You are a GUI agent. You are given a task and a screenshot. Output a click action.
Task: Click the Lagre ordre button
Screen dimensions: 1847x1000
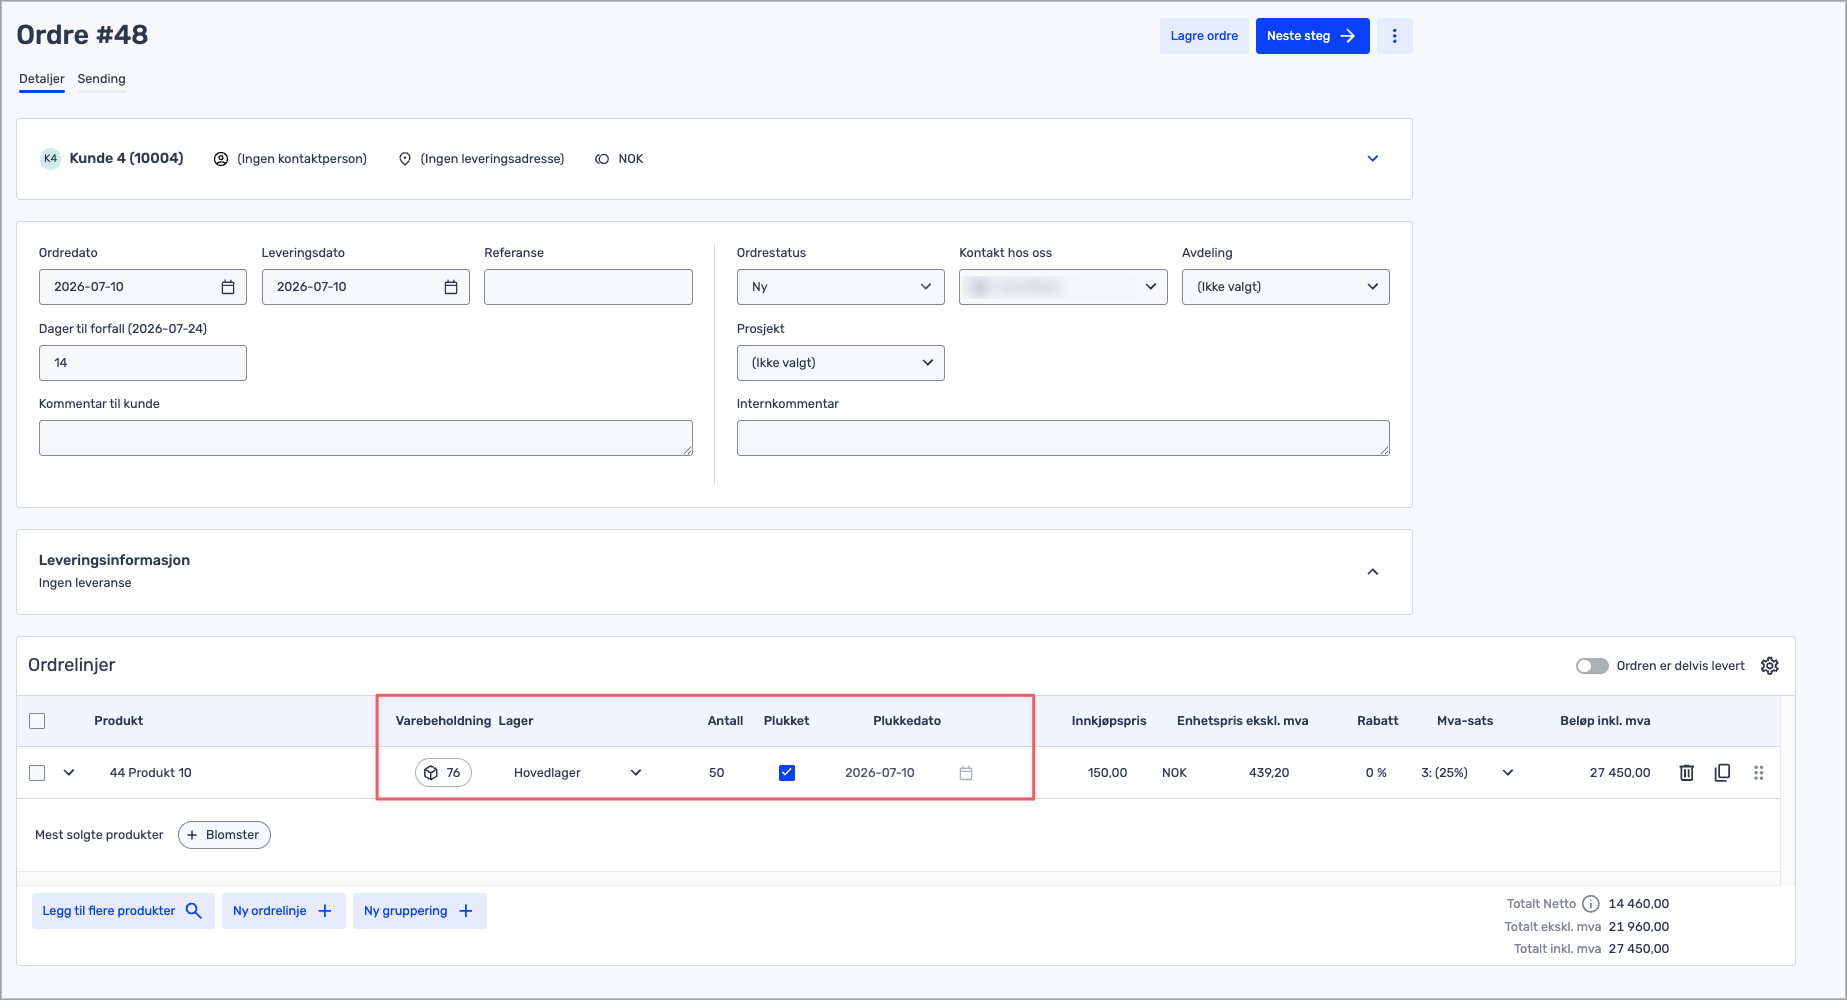click(x=1204, y=36)
